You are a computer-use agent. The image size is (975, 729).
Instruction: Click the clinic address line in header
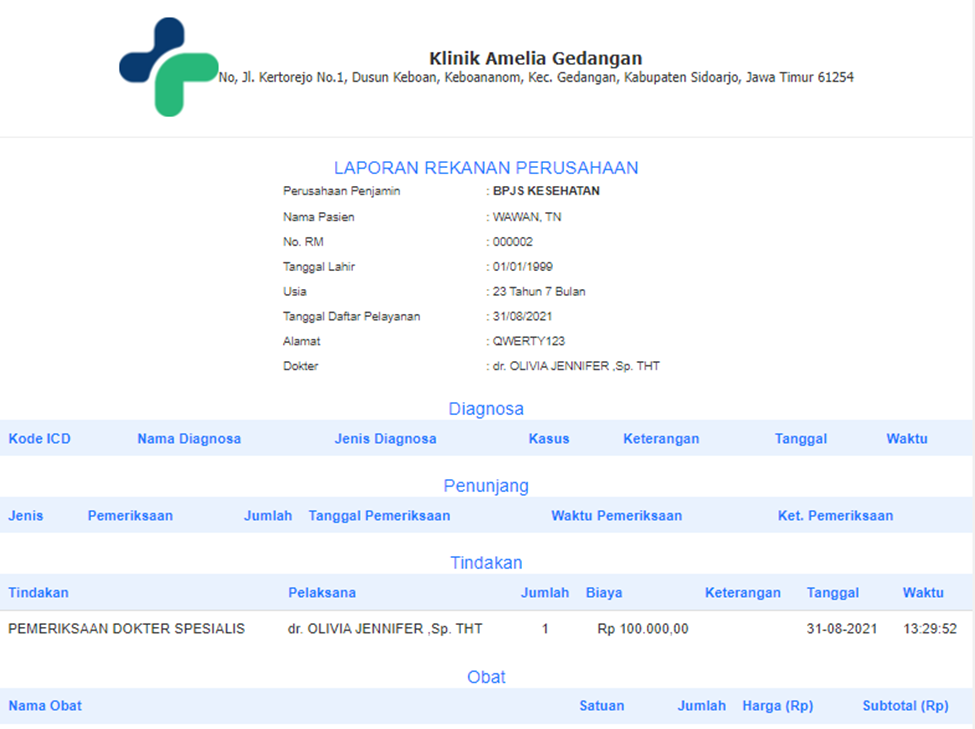click(536, 77)
